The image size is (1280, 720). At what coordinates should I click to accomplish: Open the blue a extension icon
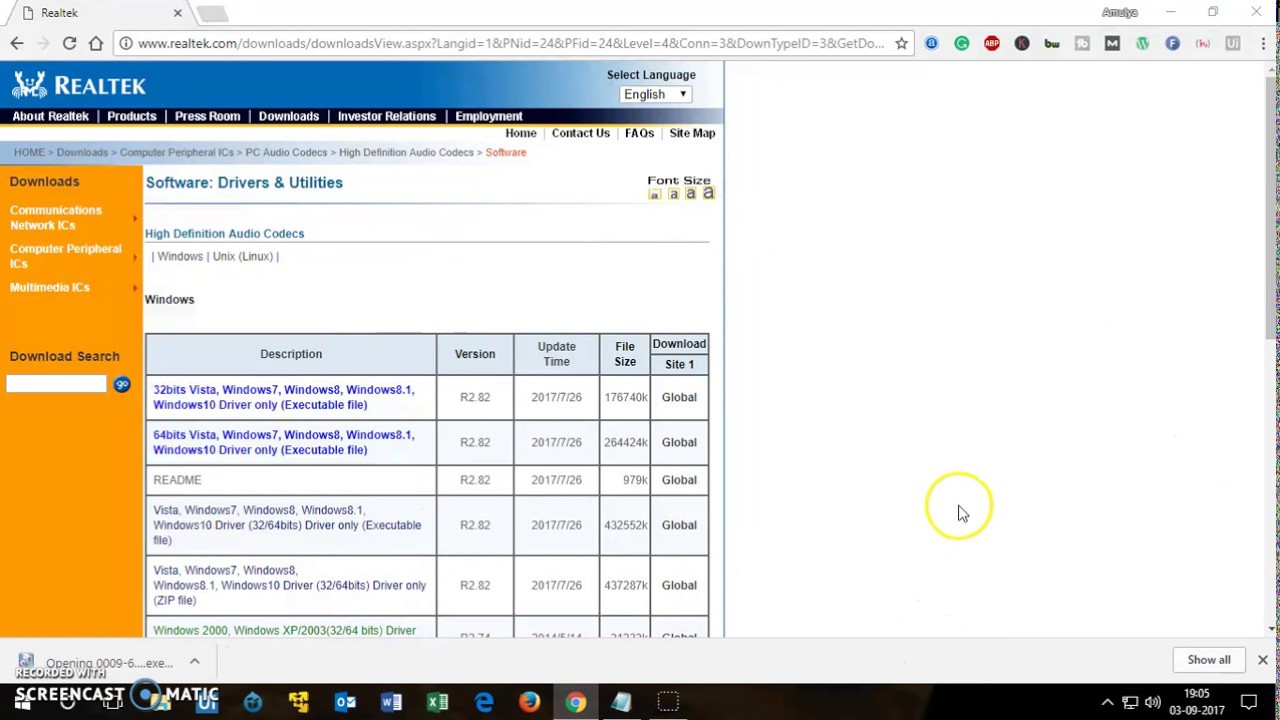(932, 43)
